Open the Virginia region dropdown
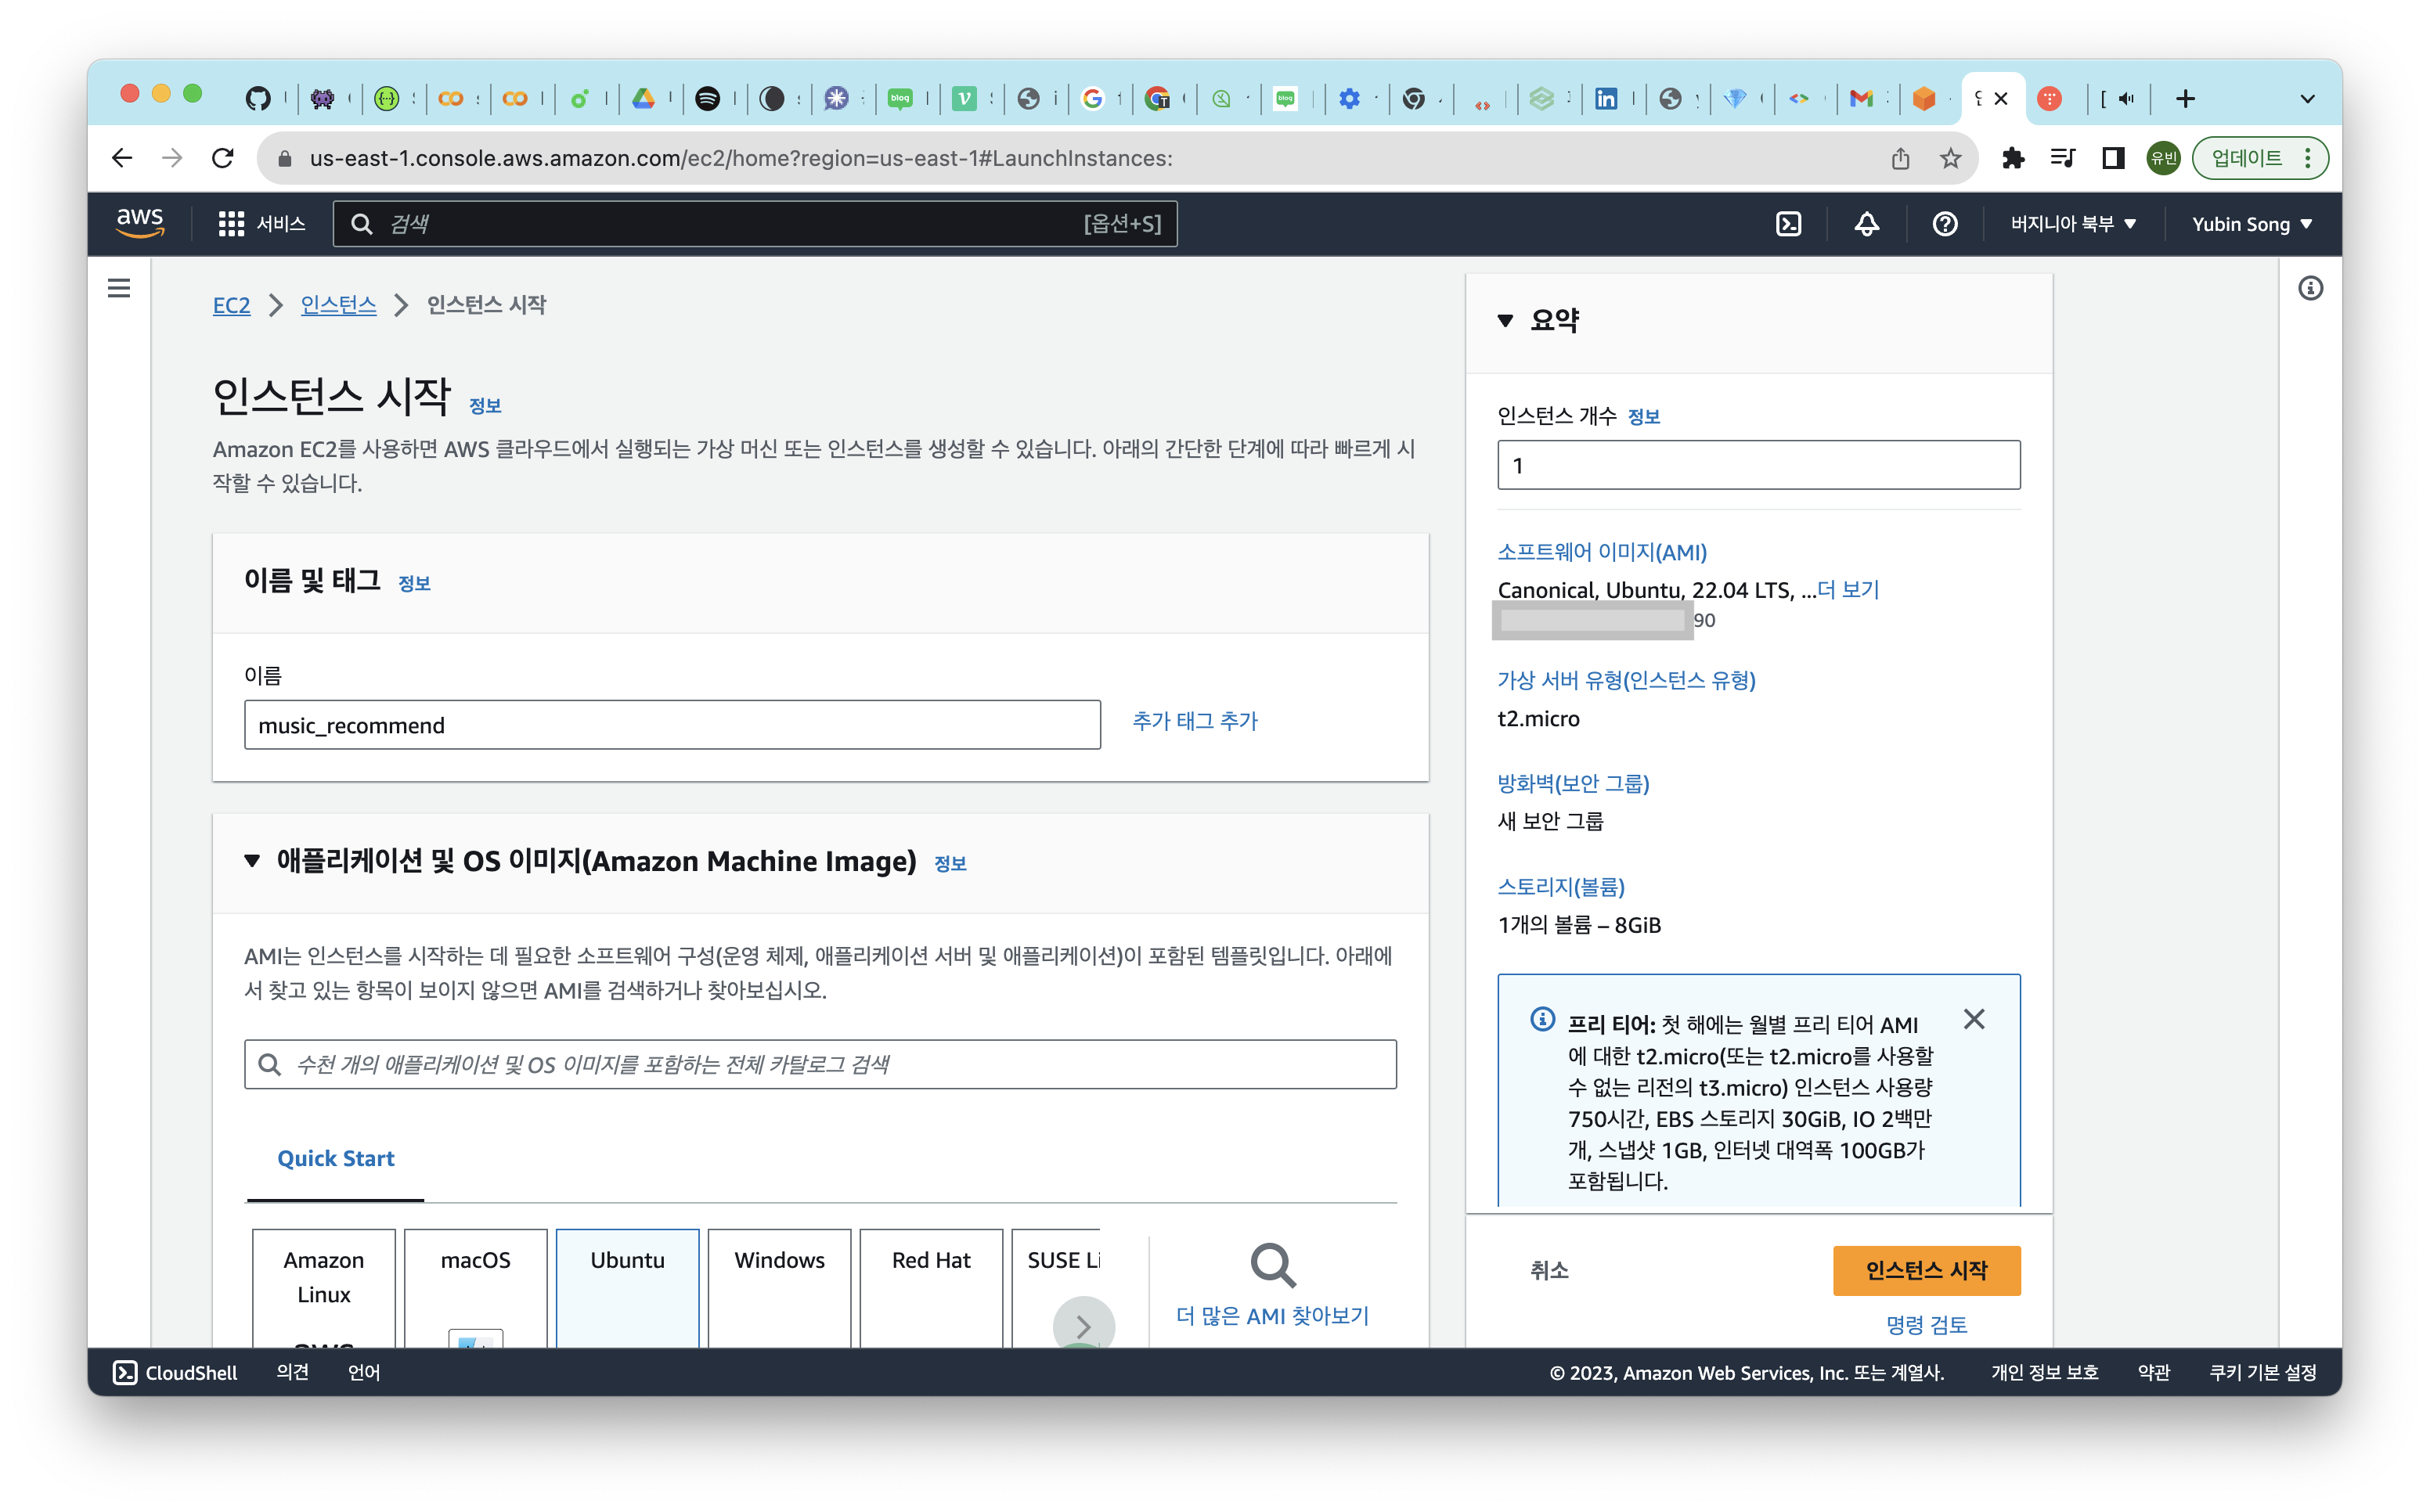The image size is (2430, 1512). pos(2073,224)
